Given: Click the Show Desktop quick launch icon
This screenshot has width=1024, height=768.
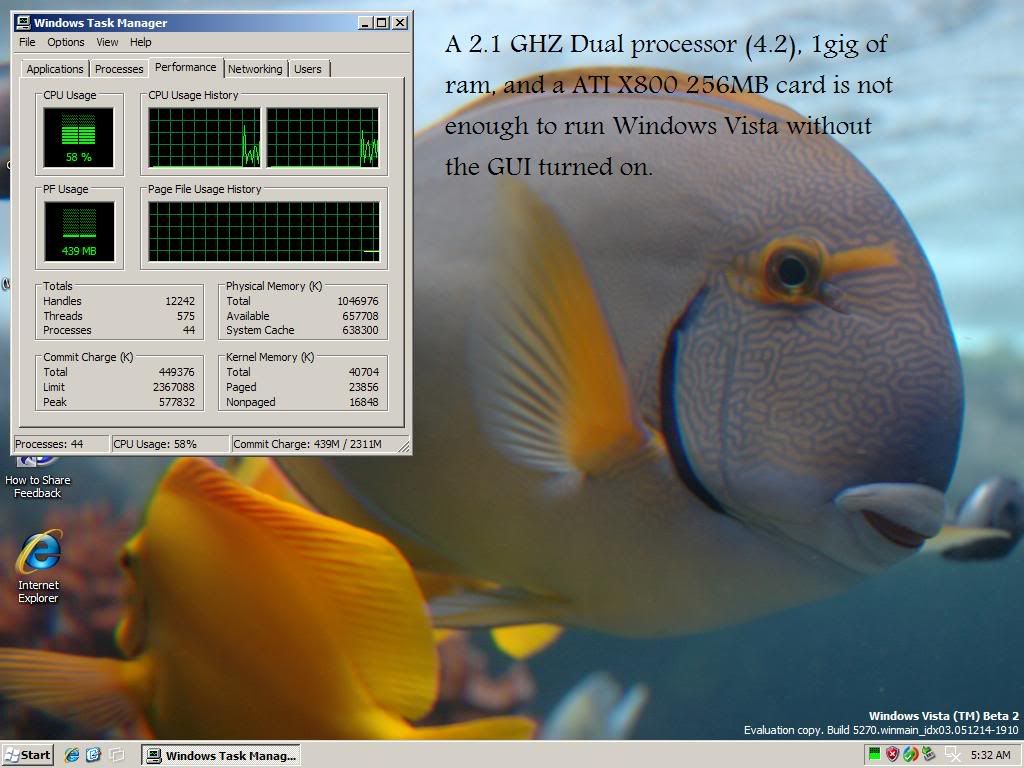Looking at the screenshot, I should click(116, 755).
